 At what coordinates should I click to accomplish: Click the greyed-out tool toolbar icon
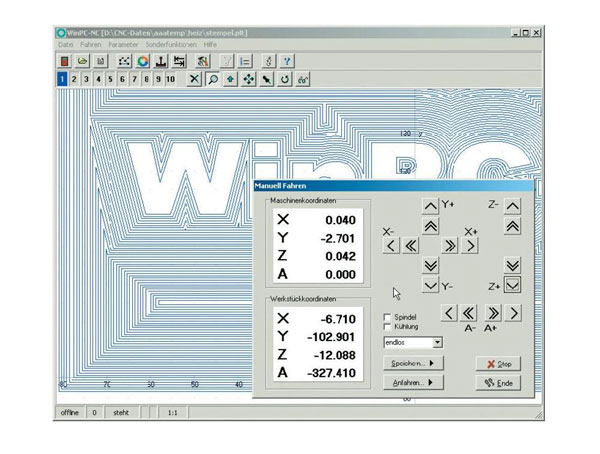[x=227, y=61]
